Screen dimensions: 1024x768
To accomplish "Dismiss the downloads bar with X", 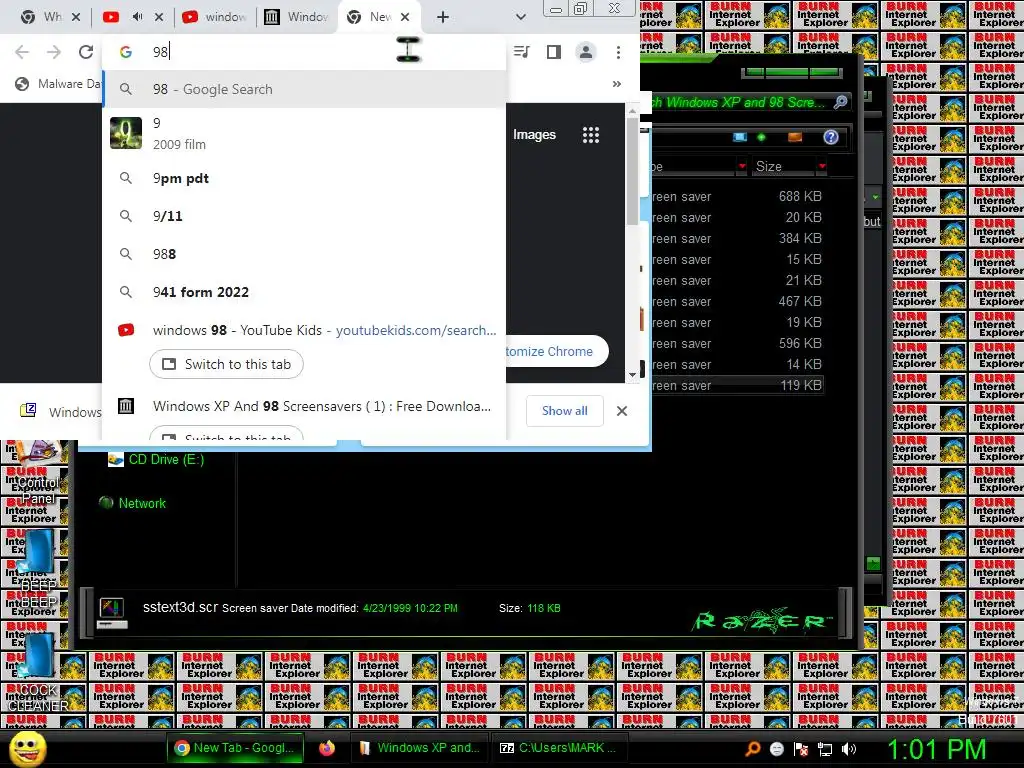I will click(622, 411).
